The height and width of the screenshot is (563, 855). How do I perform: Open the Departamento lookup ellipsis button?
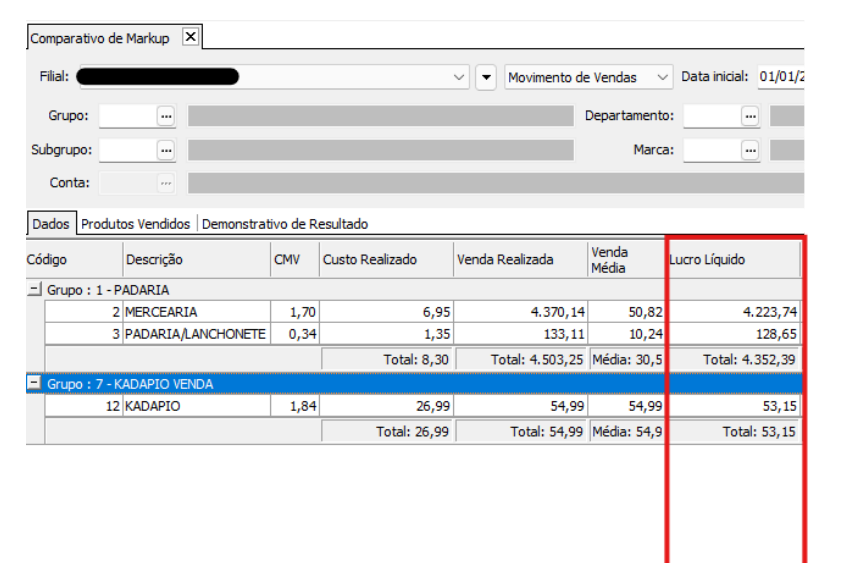pos(750,116)
